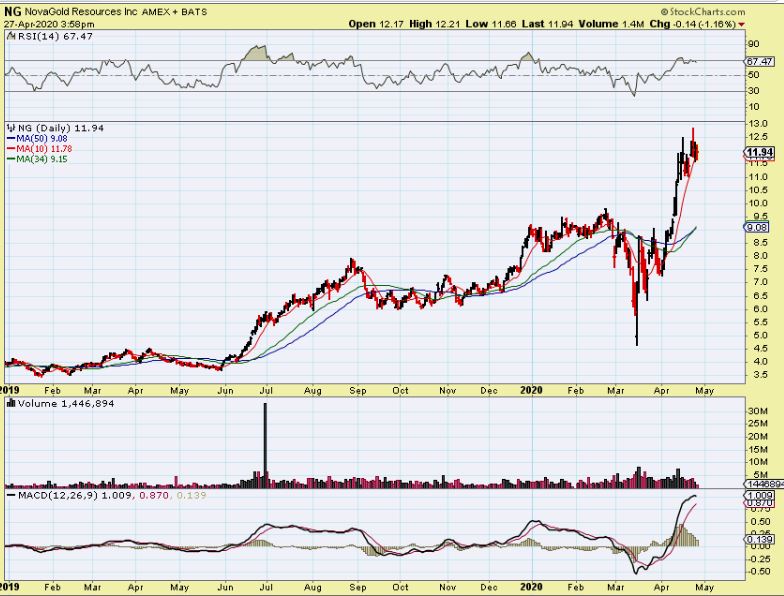Click the green MA(34) legend line marker
The height and width of the screenshot is (596, 784).
11,159
